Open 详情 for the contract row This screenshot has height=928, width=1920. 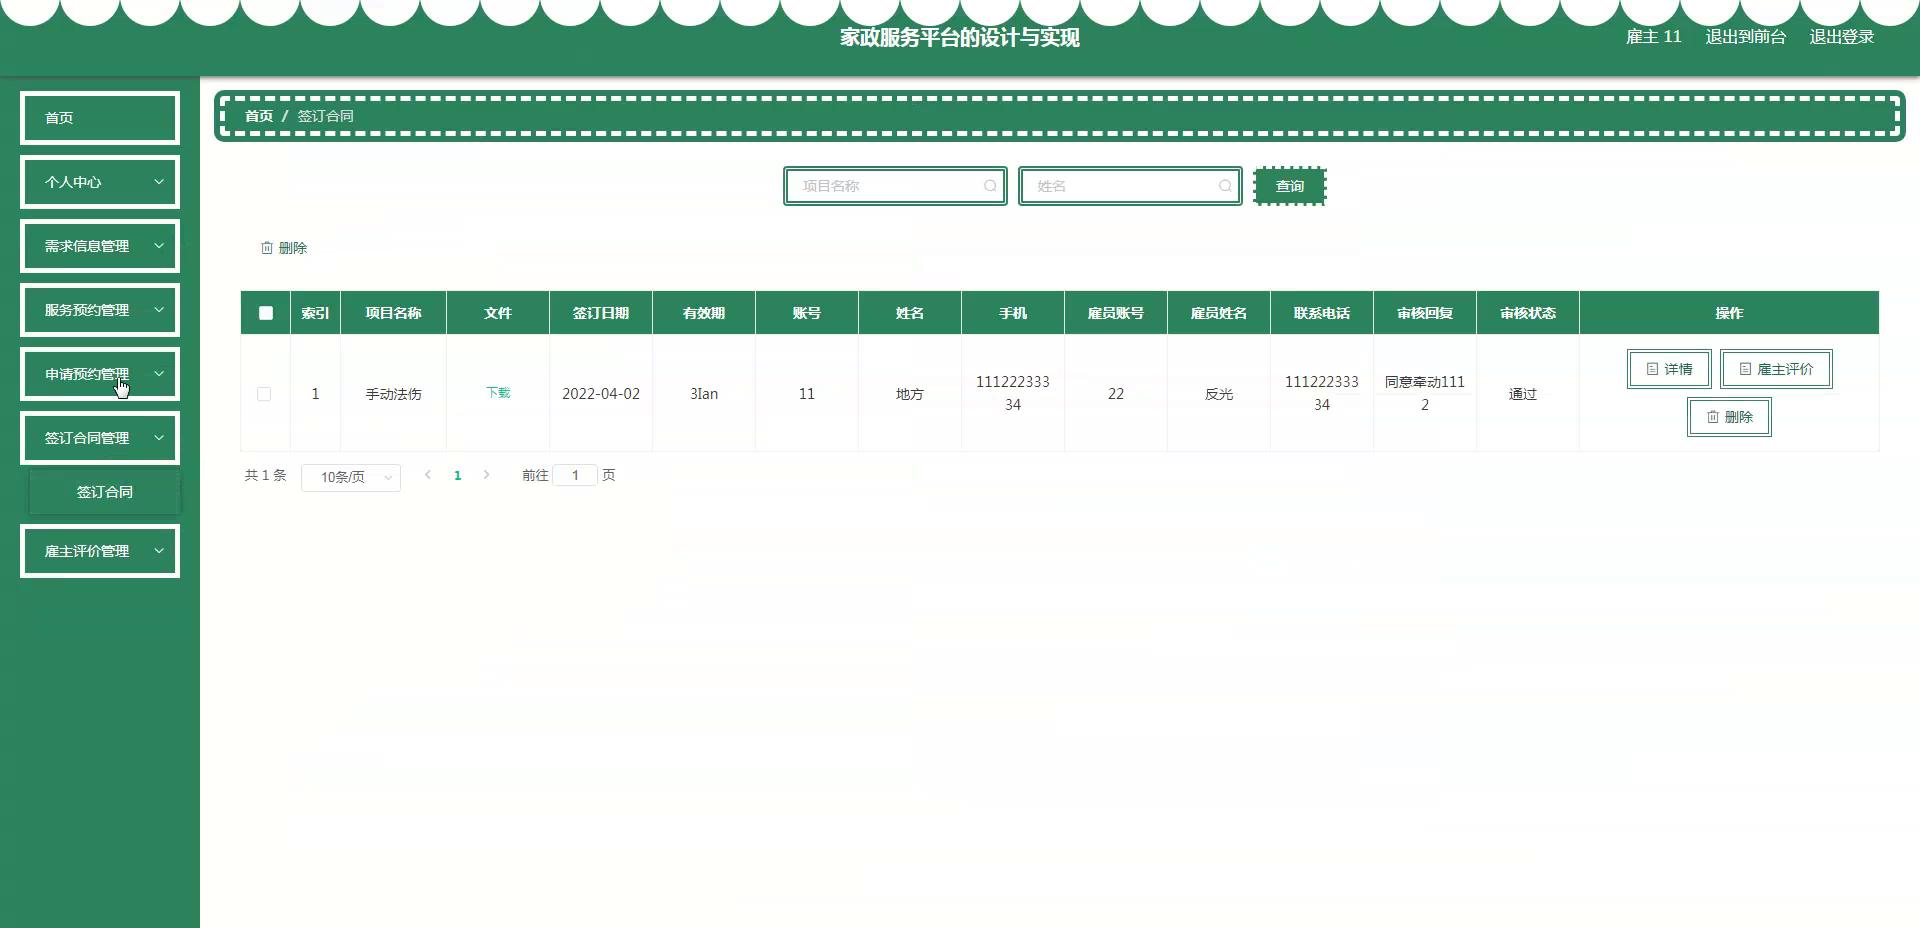pos(1668,369)
